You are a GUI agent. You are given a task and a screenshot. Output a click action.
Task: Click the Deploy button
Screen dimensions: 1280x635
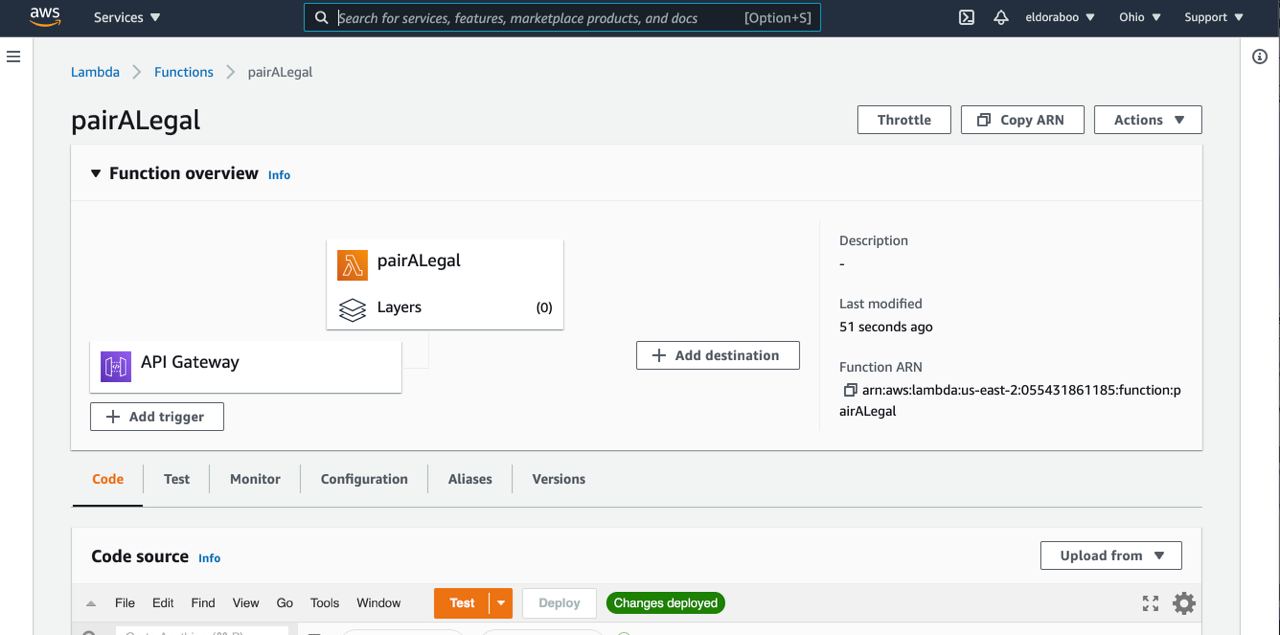(559, 603)
